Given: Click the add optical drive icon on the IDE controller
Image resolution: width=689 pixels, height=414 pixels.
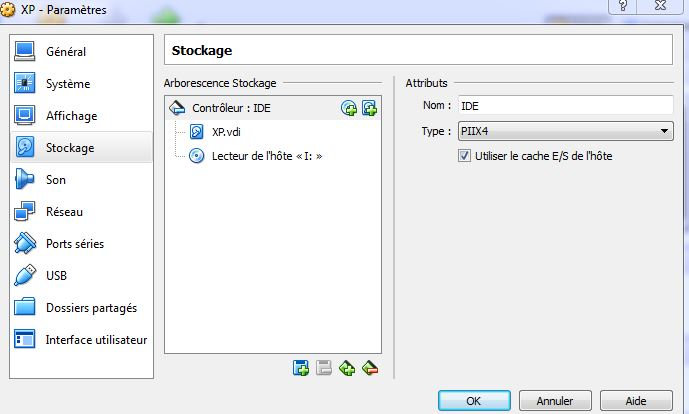Looking at the screenshot, I should [349, 108].
